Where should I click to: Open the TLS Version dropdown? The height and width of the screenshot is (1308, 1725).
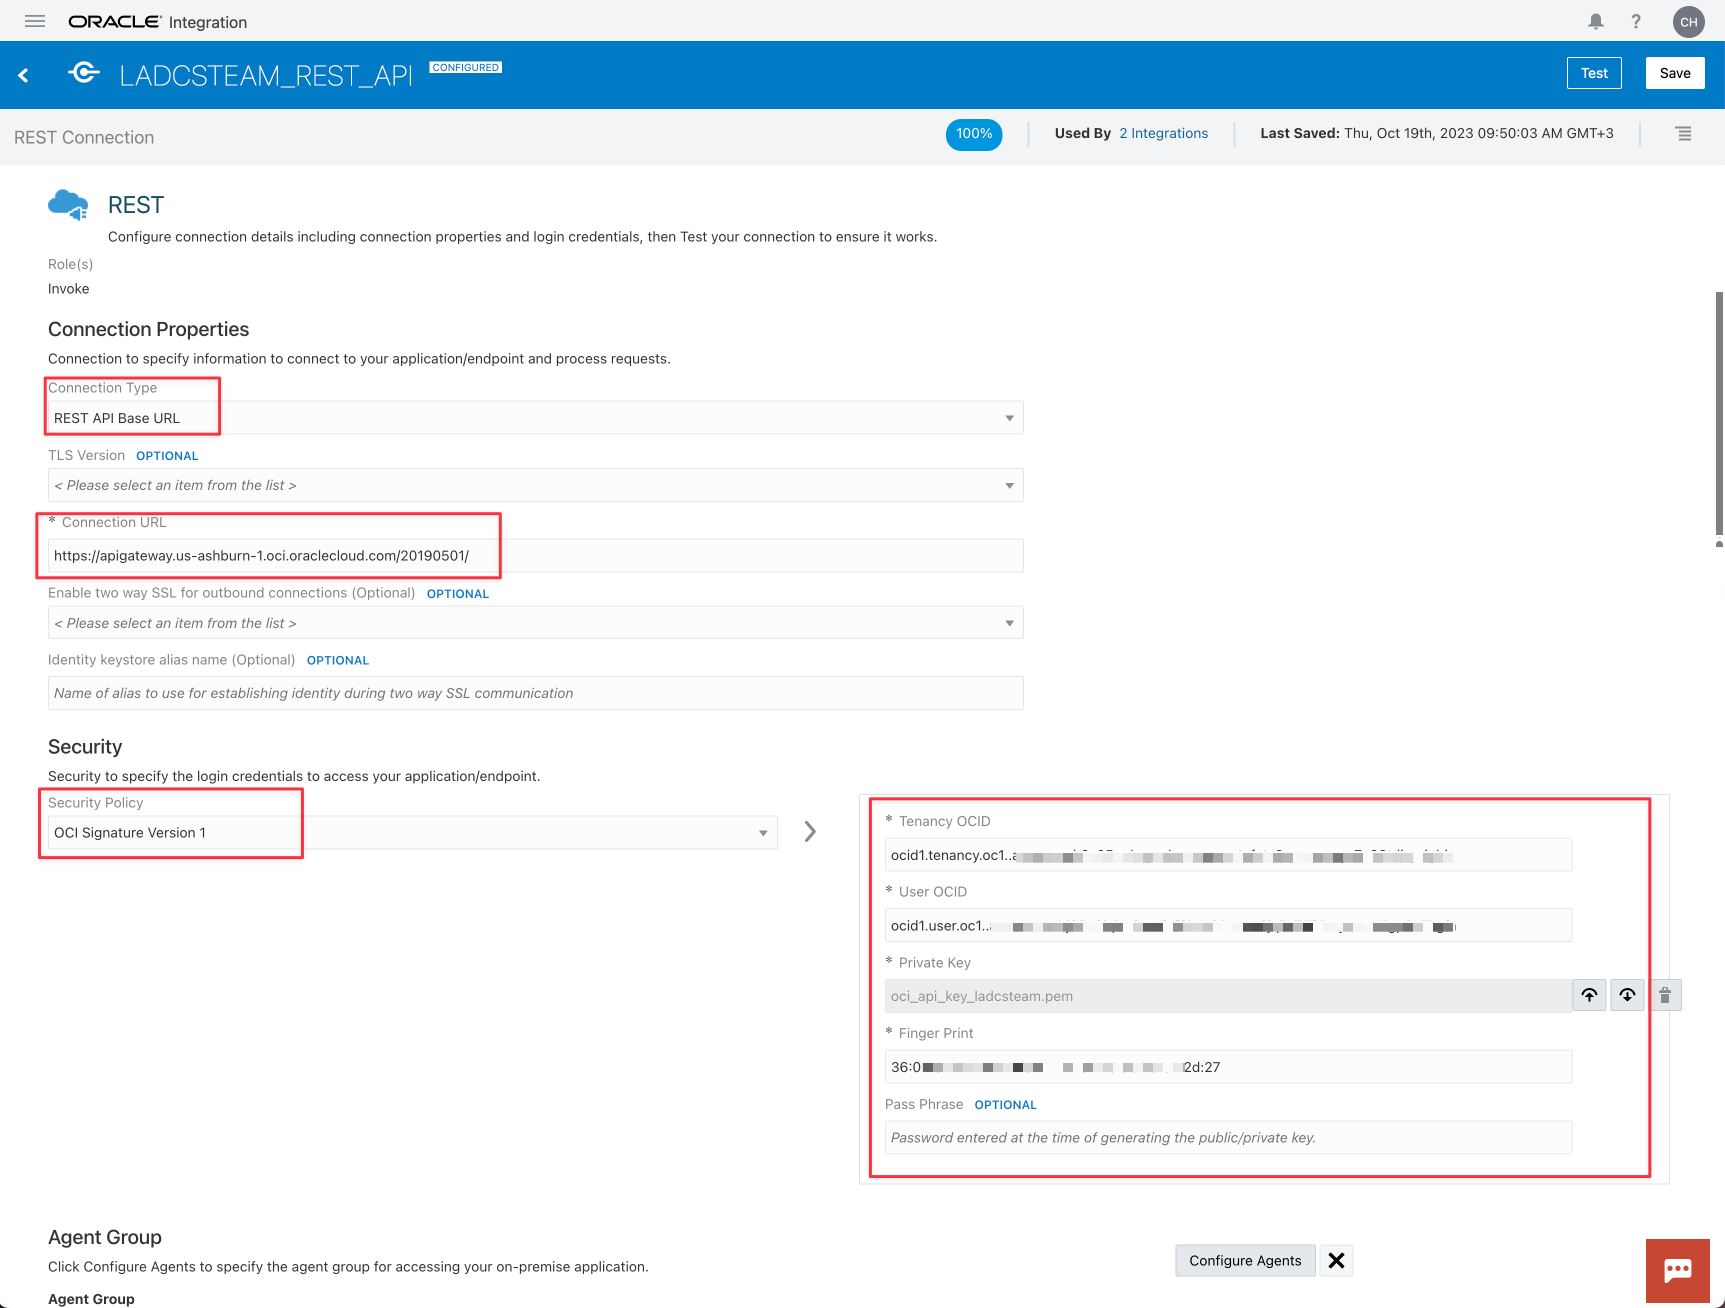(x=1008, y=485)
